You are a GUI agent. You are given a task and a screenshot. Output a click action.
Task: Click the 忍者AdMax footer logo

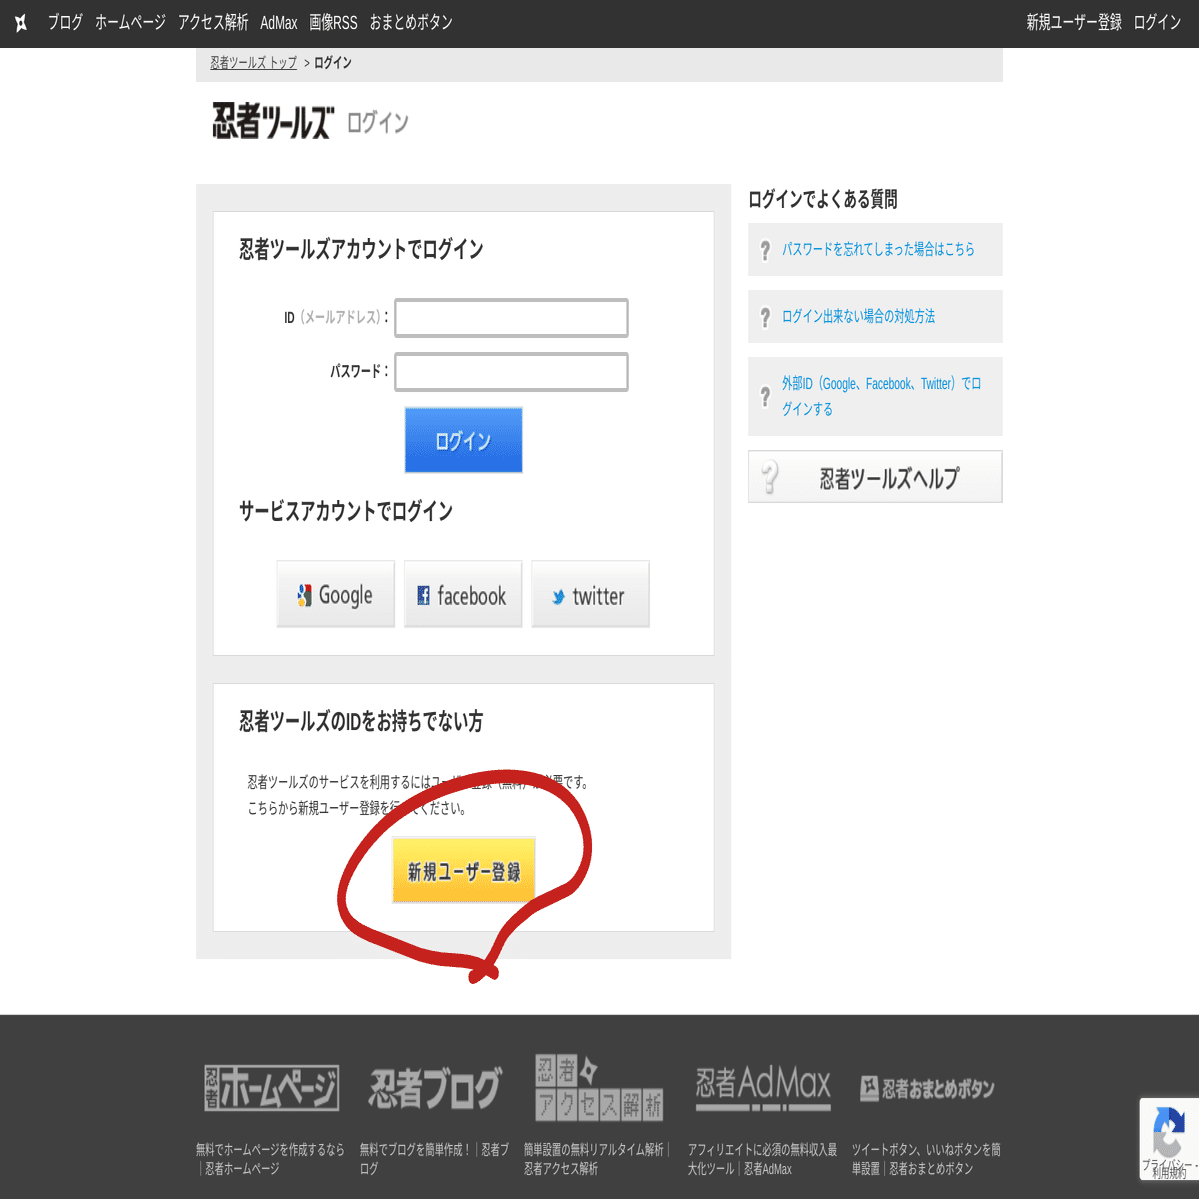(x=762, y=1087)
